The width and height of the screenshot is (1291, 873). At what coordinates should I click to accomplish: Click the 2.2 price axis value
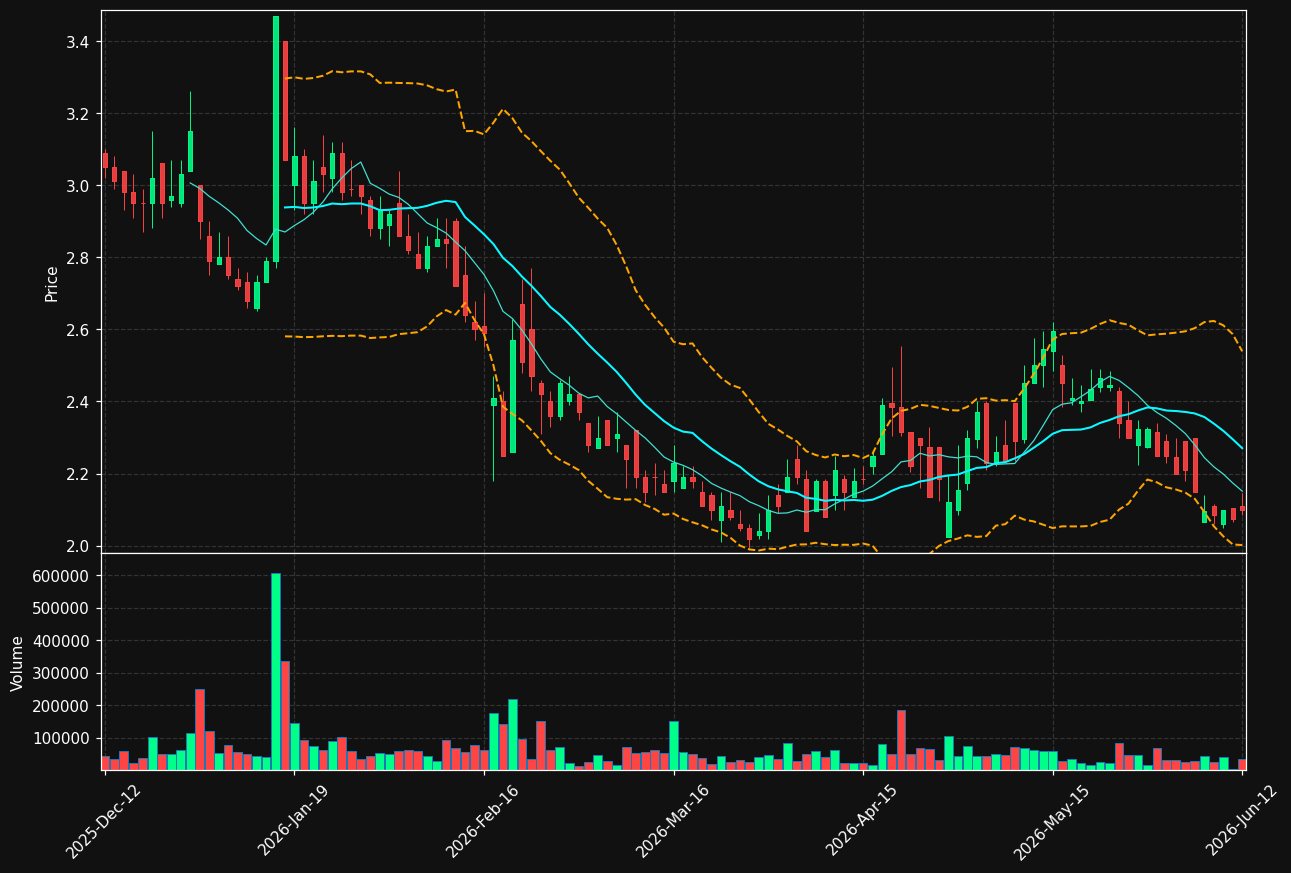point(78,474)
